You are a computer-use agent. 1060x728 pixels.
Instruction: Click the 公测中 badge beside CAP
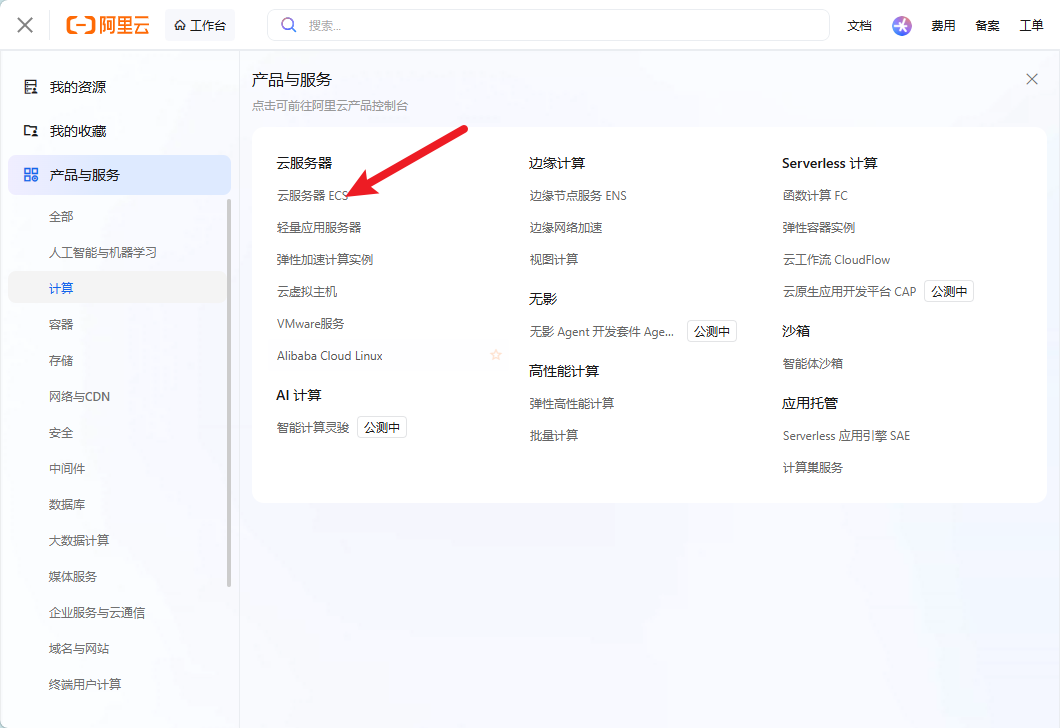pos(949,291)
